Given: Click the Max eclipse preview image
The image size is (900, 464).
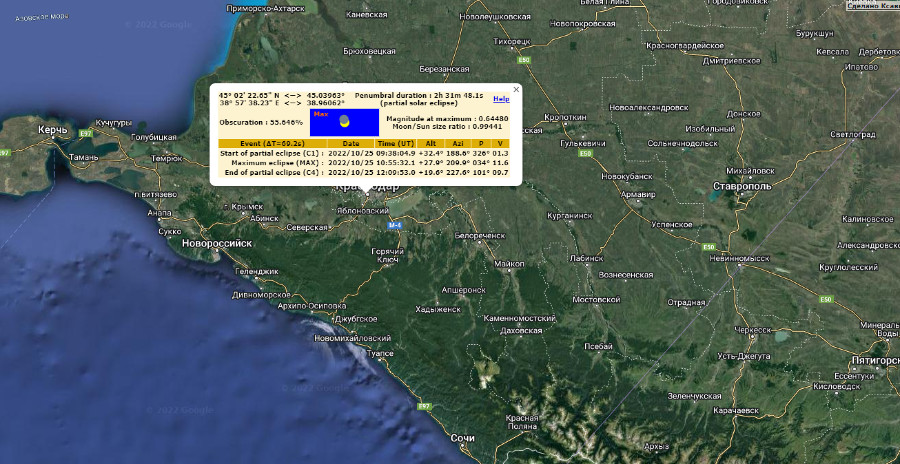Looking at the screenshot, I should [344, 122].
